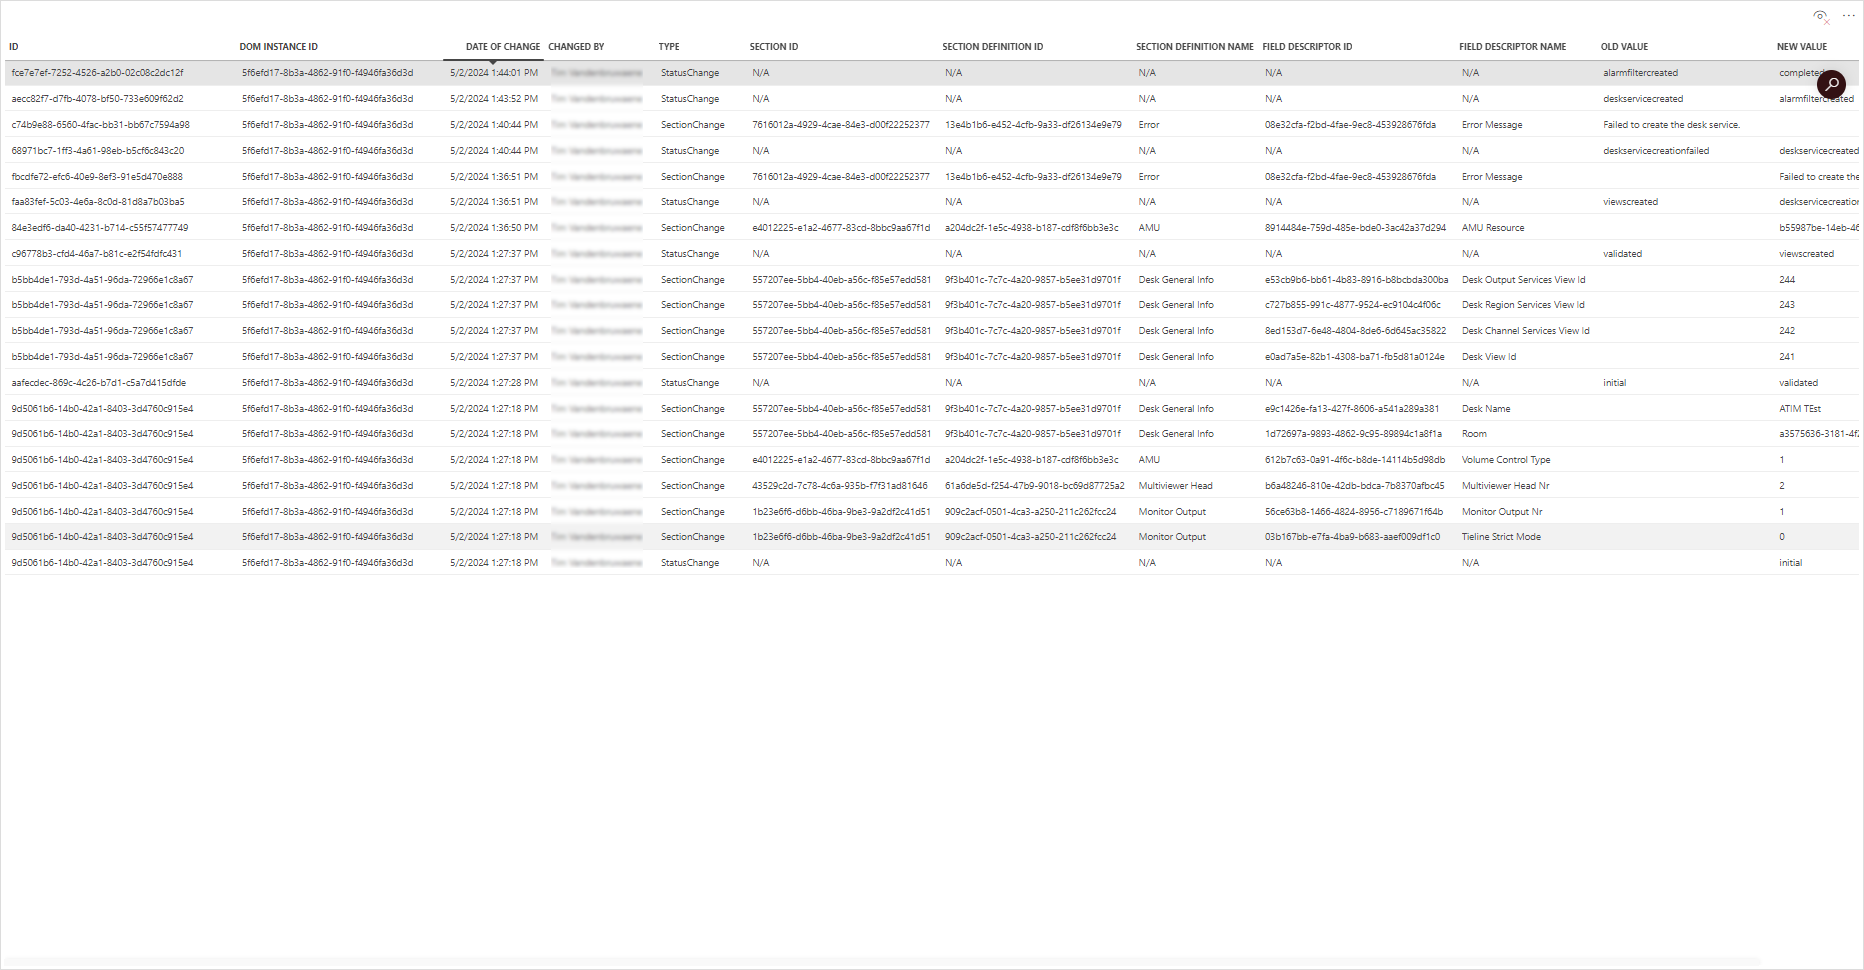Click 'Room' field descriptor name

point(1474,434)
